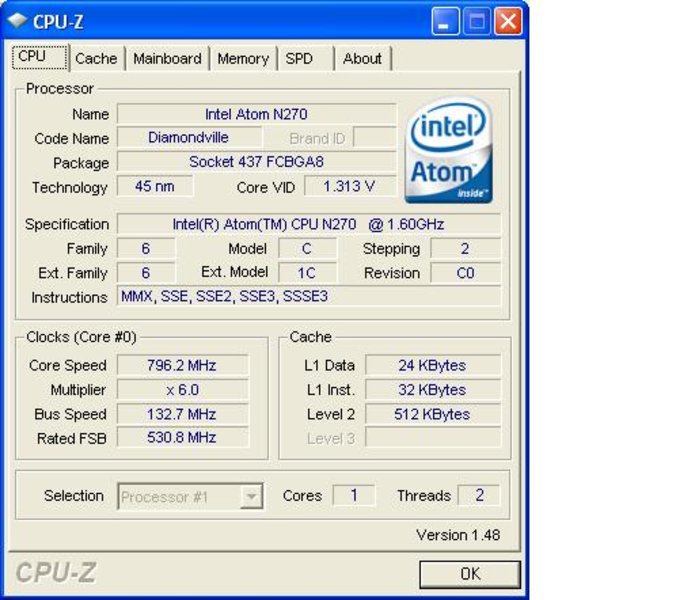
Task: Click the disabled maximize button
Action: [476, 21]
